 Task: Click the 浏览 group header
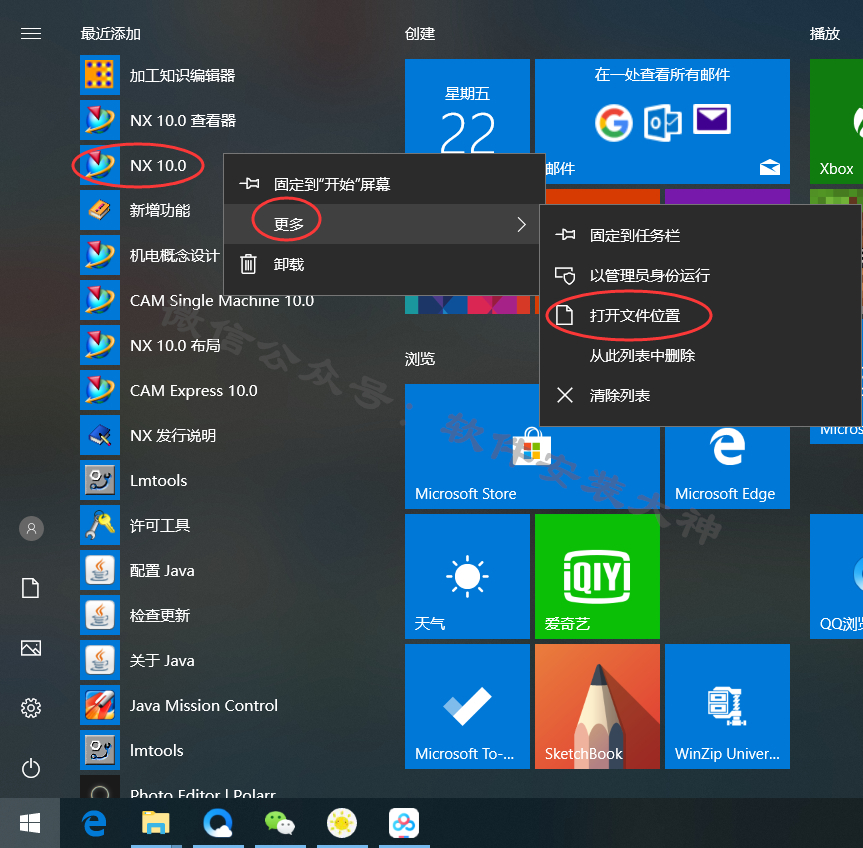pyautogui.click(x=420, y=359)
